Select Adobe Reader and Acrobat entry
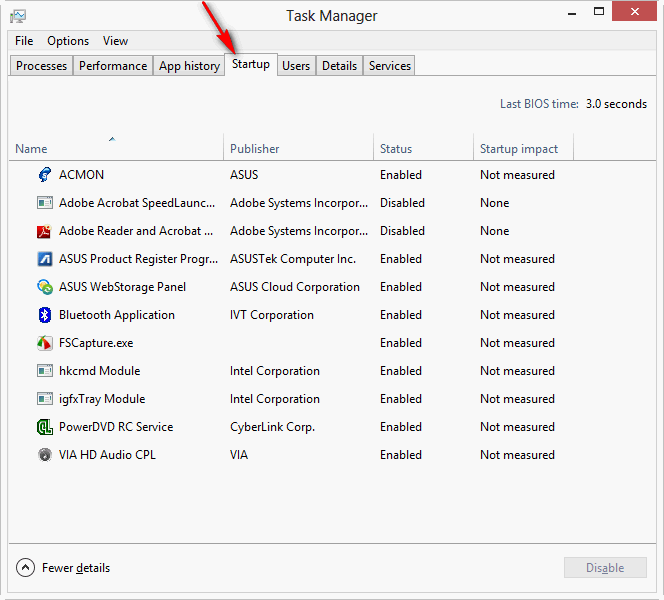The height and width of the screenshot is (600, 664). (136, 231)
